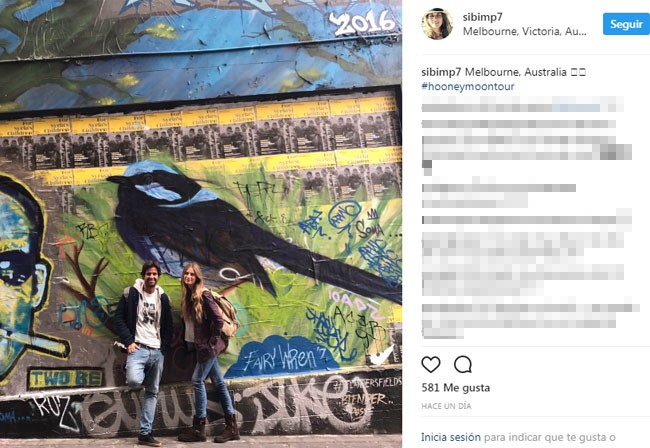Screen dimensions: 650x448
Task: Click the first blurred comment line
Action: pos(522,105)
